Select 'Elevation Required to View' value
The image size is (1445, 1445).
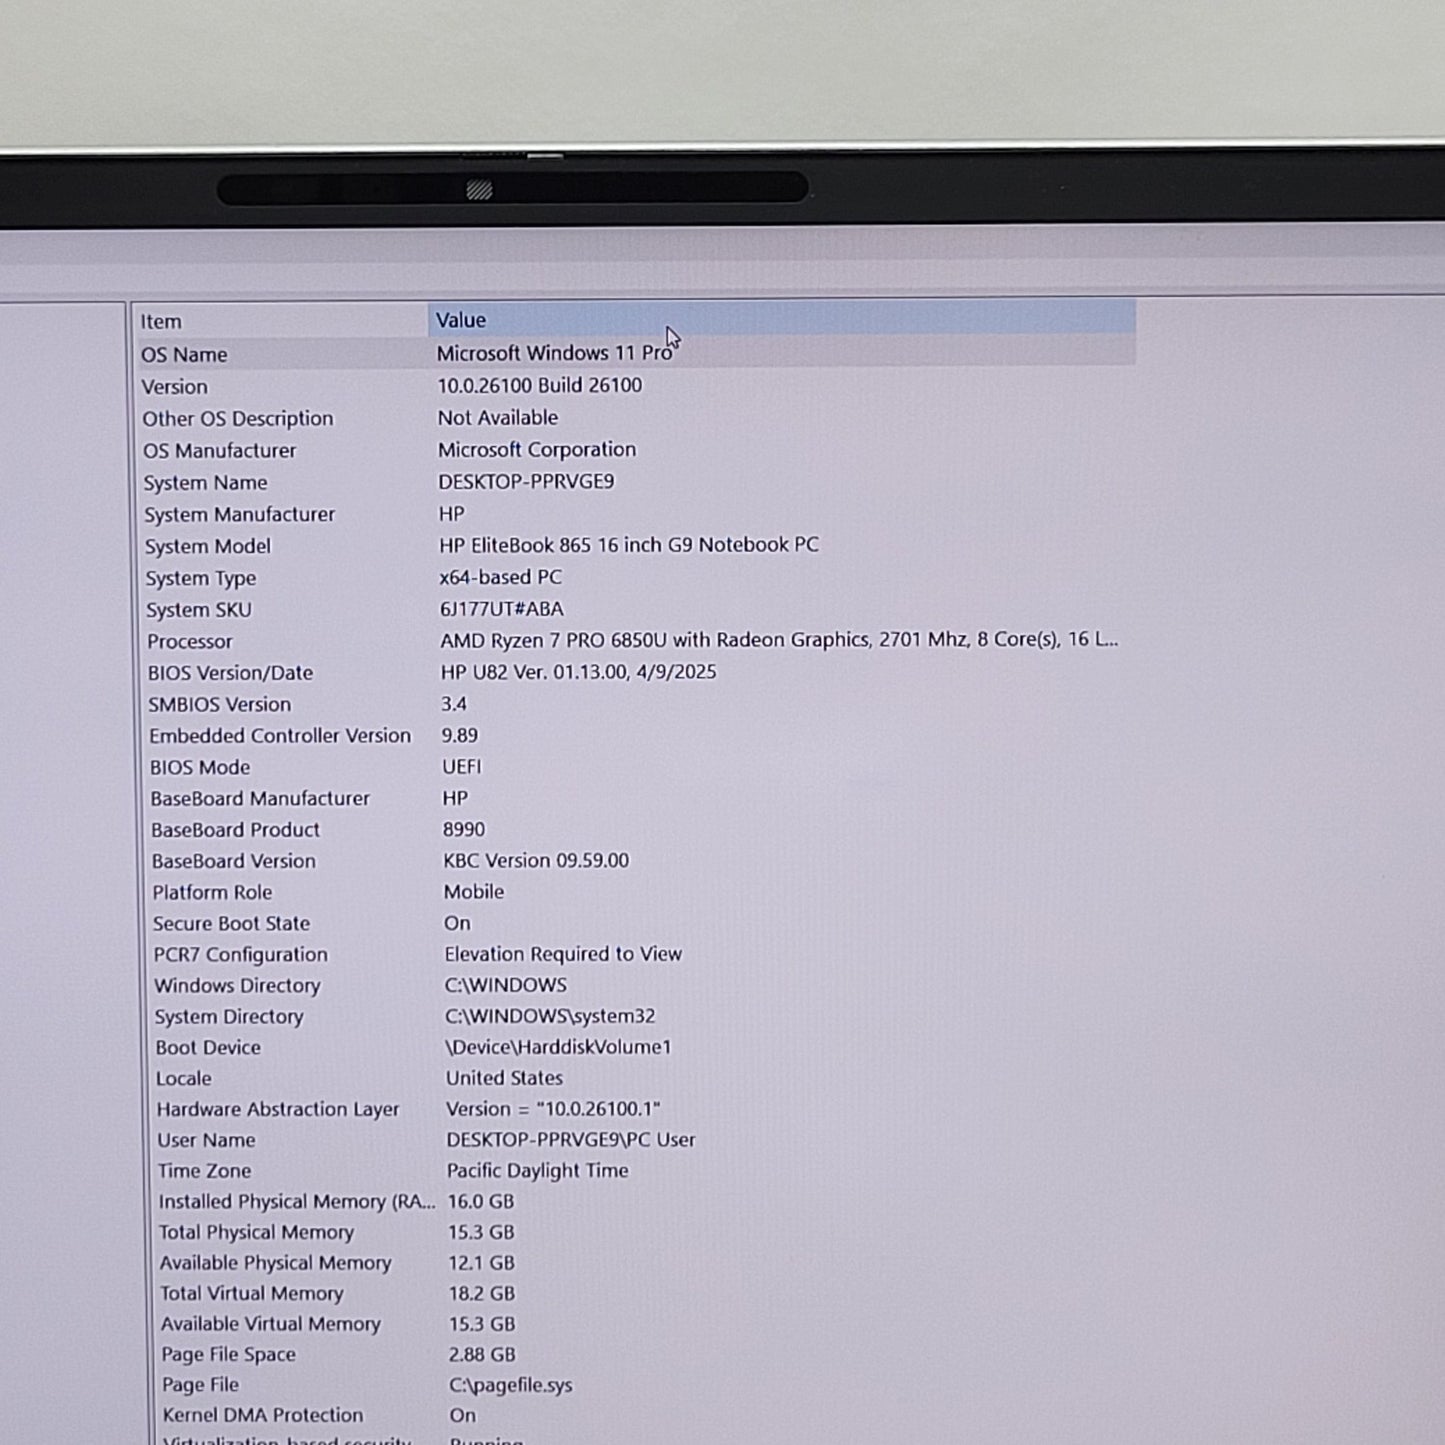click(x=563, y=954)
